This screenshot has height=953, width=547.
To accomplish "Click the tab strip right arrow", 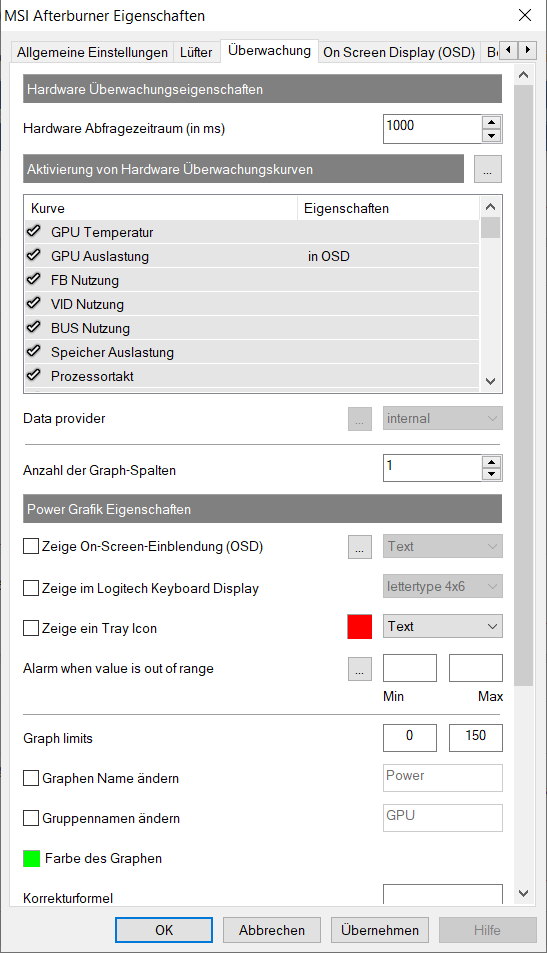I will click(528, 50).
